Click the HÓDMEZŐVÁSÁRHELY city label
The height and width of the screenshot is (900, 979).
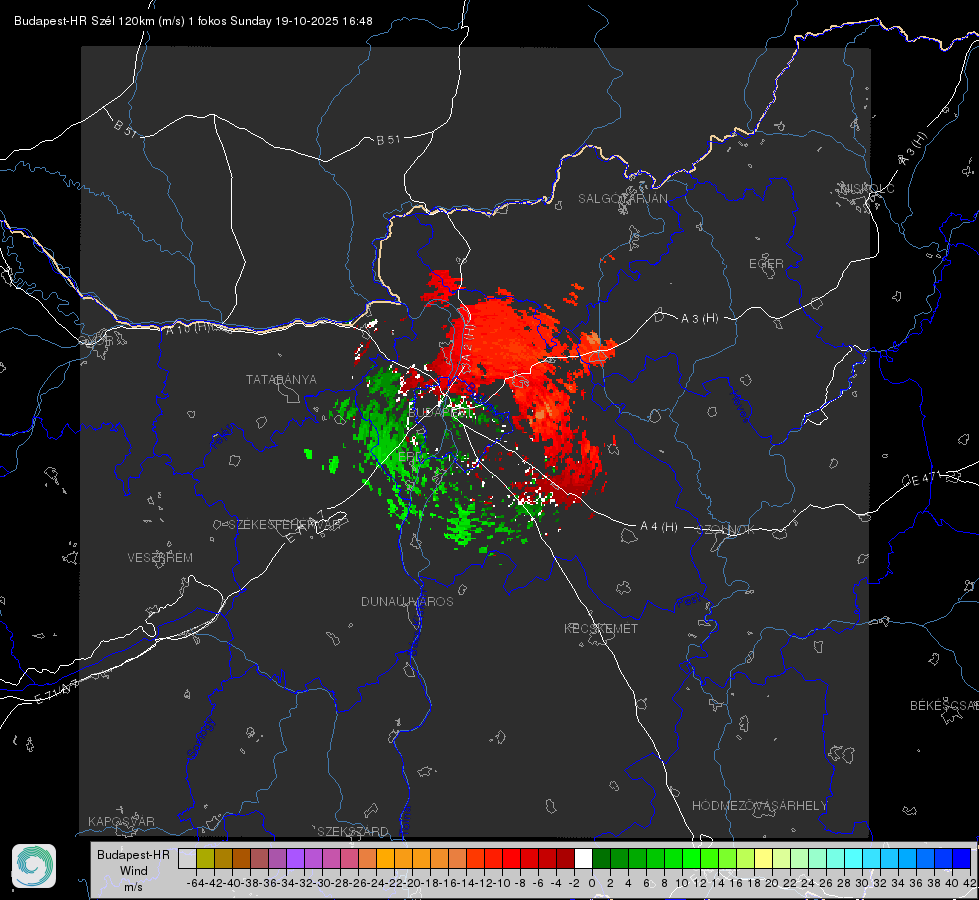[x=759, y=805]
